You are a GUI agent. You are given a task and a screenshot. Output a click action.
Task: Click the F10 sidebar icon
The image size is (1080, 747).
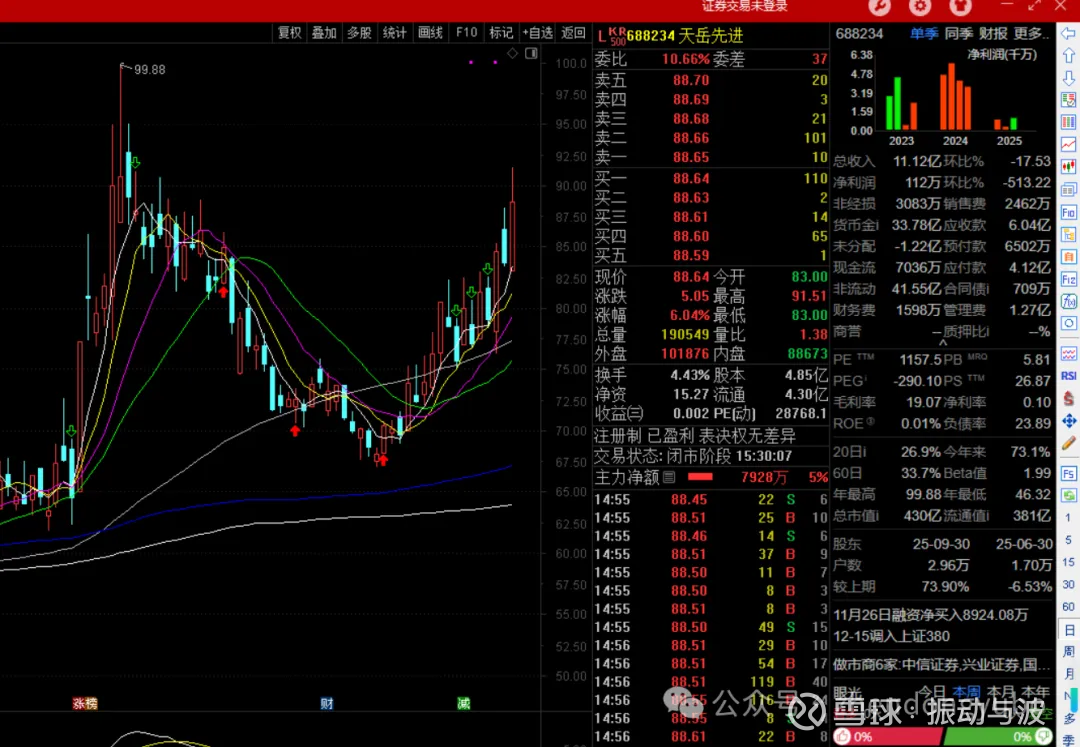click(1069, 212)
